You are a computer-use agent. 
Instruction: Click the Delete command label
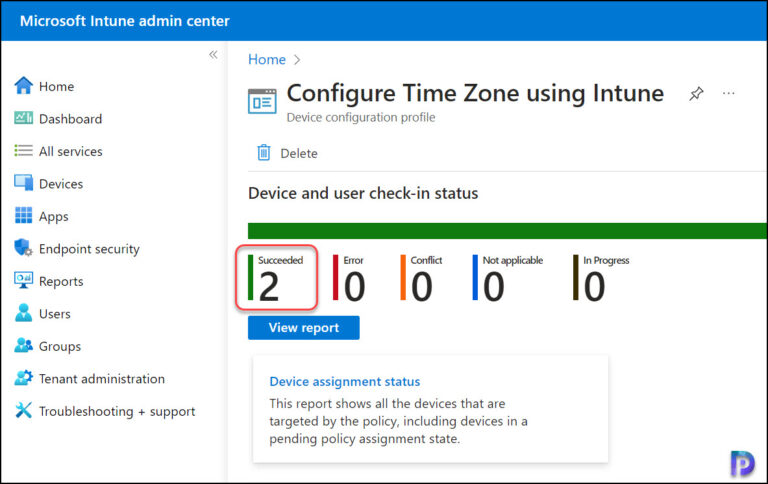[x=299, y=153]
